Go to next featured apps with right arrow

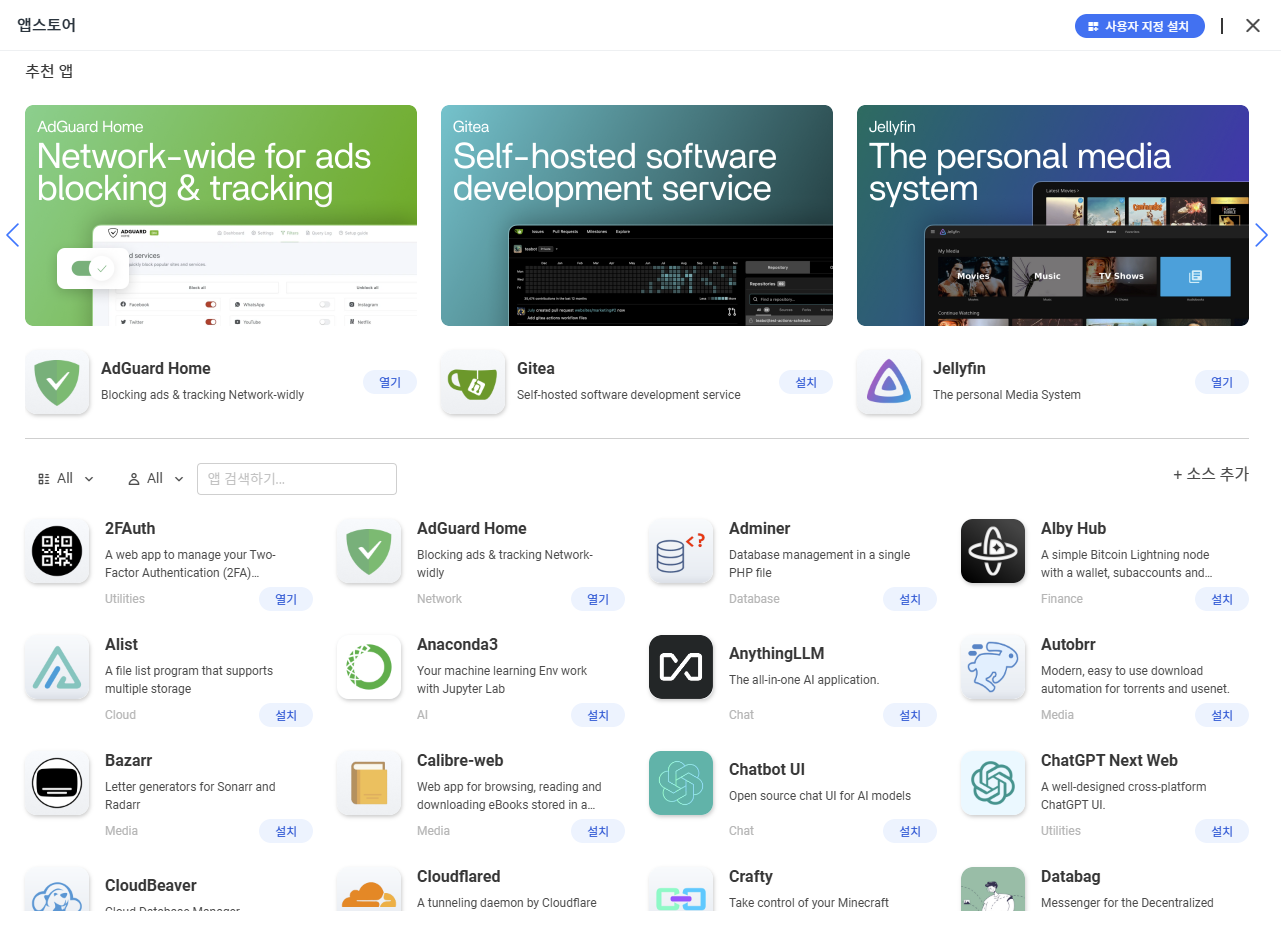1261,235
